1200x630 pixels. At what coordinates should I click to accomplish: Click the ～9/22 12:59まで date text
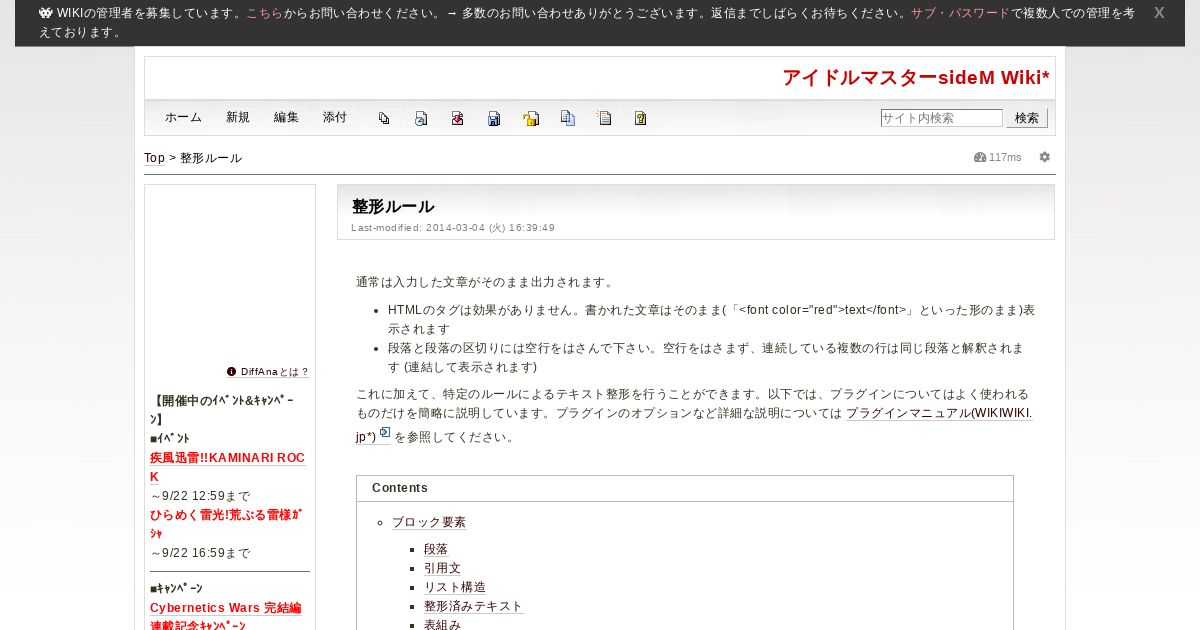tap(200, 496)
